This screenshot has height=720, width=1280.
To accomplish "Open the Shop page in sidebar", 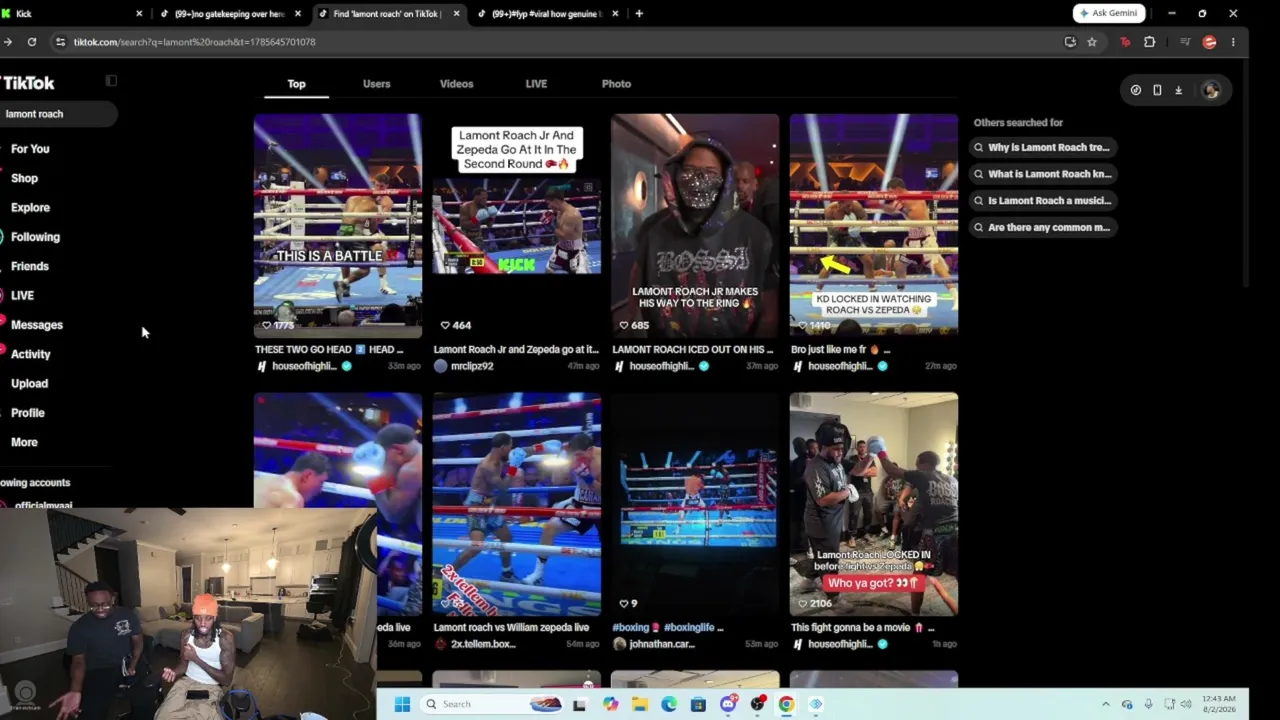I will coord(24,179).
